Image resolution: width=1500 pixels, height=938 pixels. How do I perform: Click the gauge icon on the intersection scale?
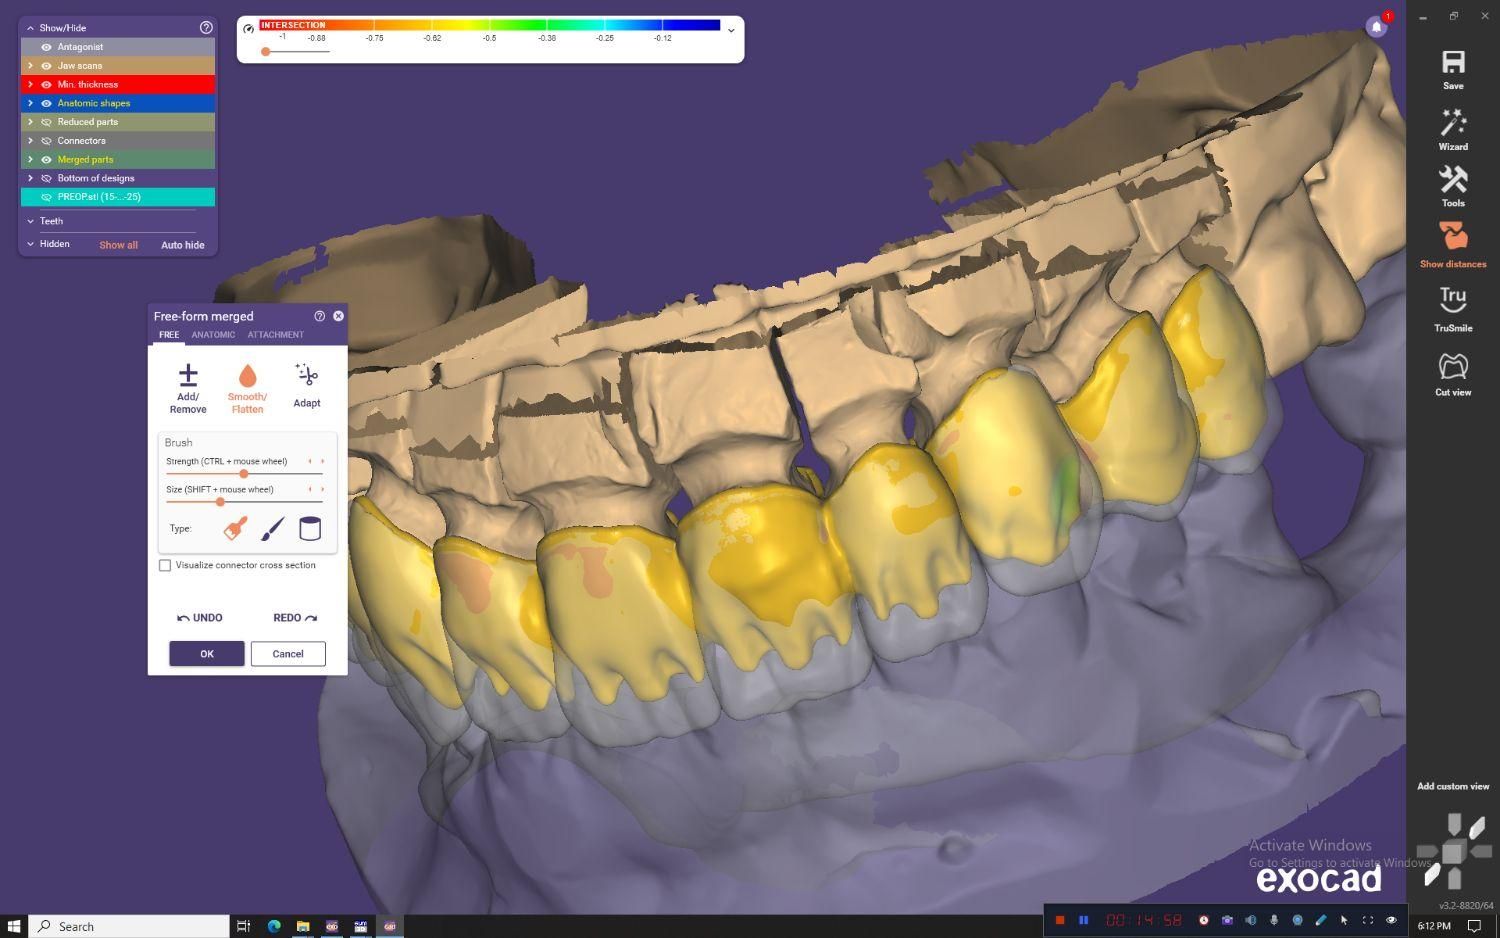[x=249, y=29]
